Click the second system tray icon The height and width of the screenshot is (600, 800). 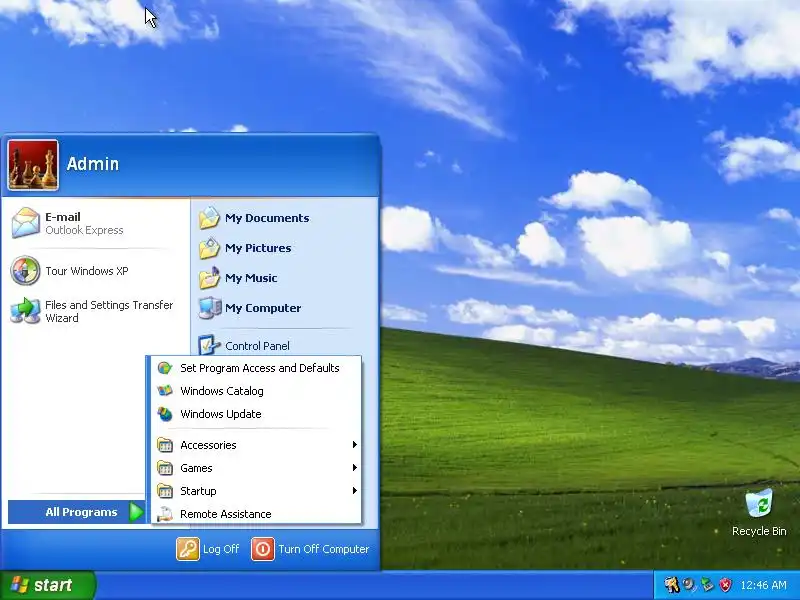pos(689,585)
